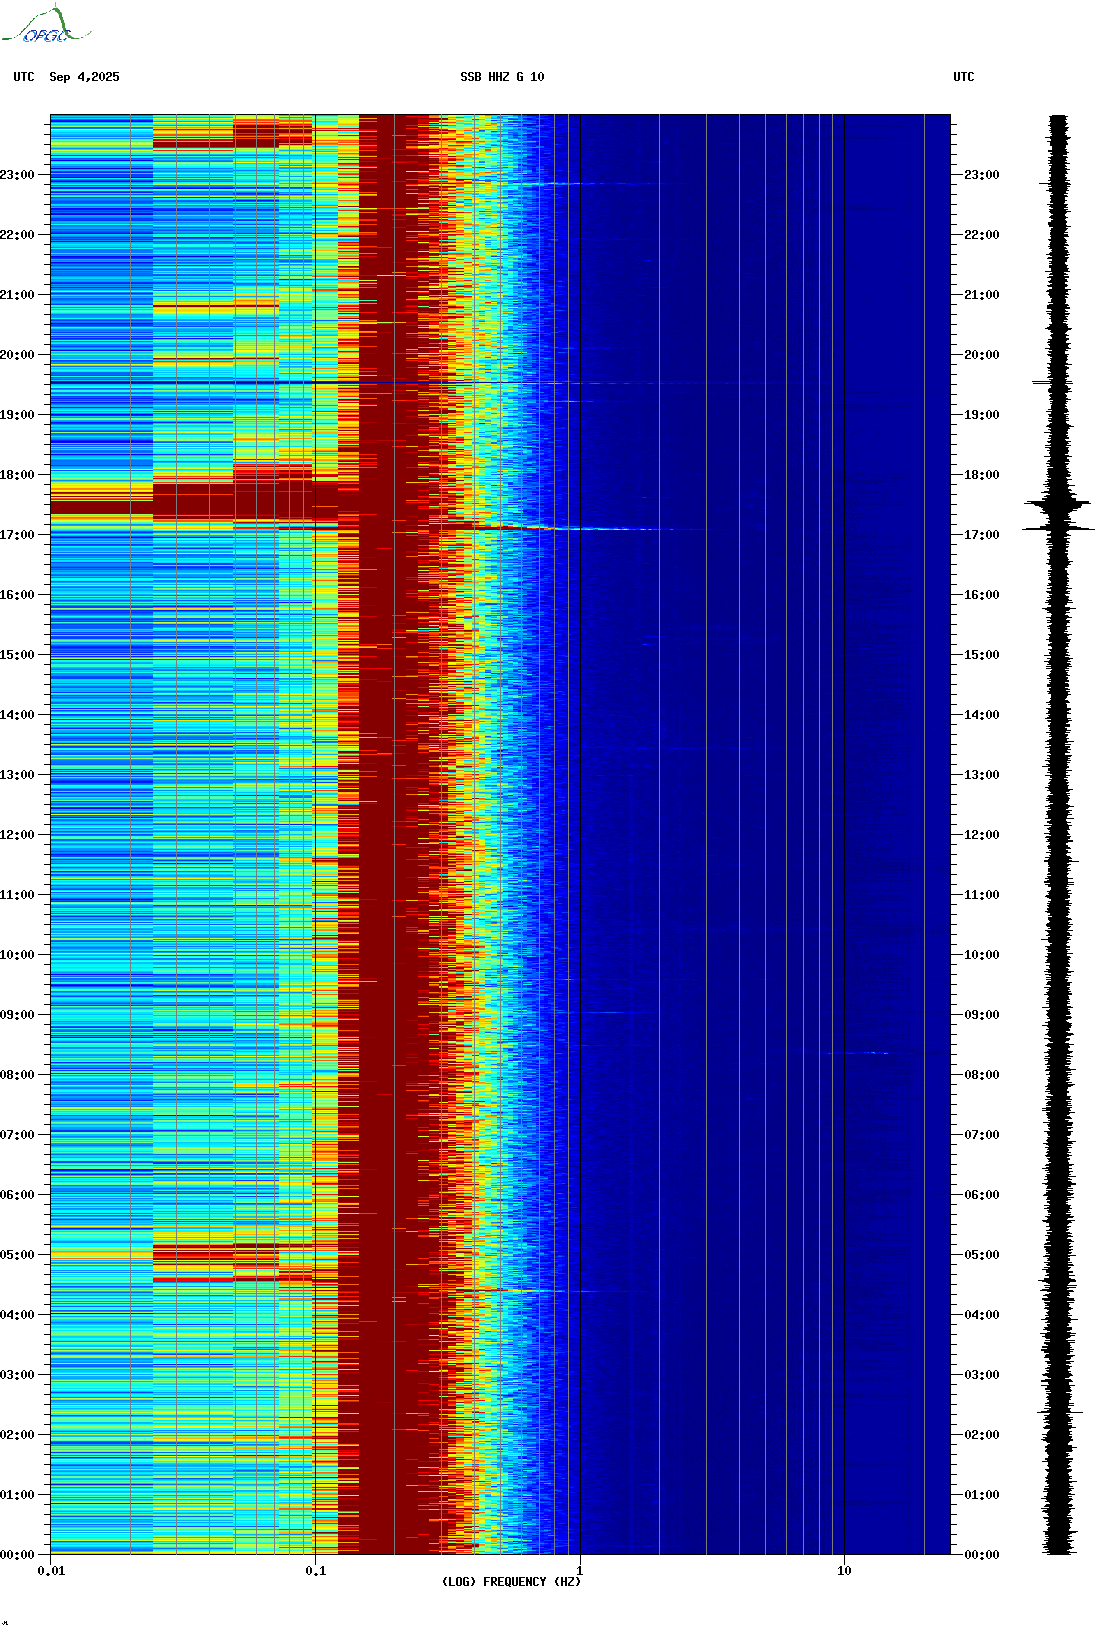Viewport: 1102px width, 1634px height.
Task: Click 03:00 on the right time axis
Action: tap(981, 1375)
